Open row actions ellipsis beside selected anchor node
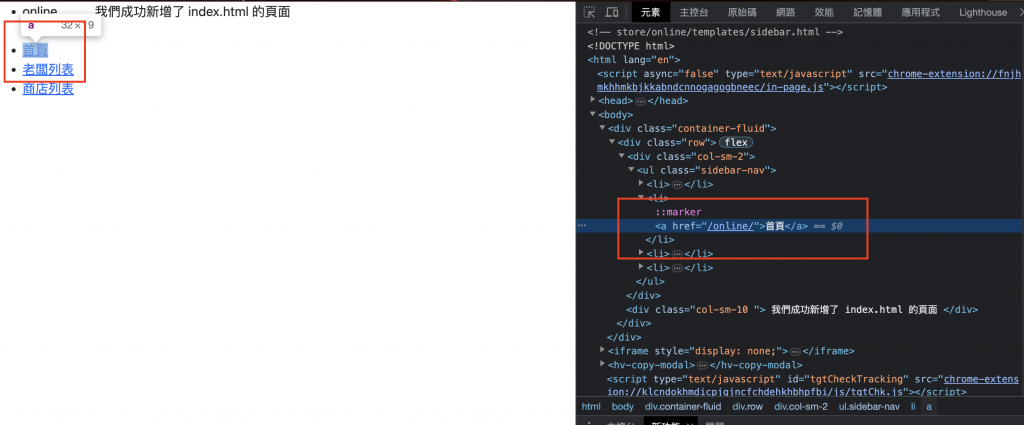1024x425 pixels. click(x=582, y=226)
